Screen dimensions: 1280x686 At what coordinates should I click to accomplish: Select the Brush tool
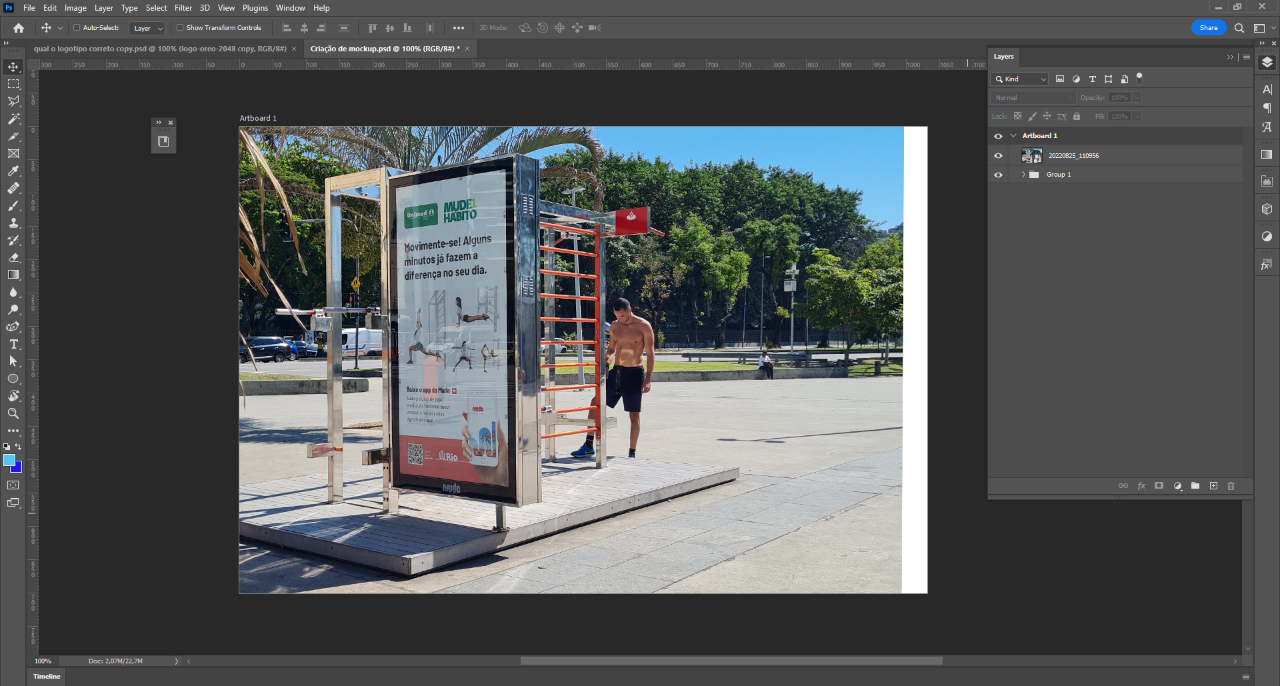[x=13, y=205]
